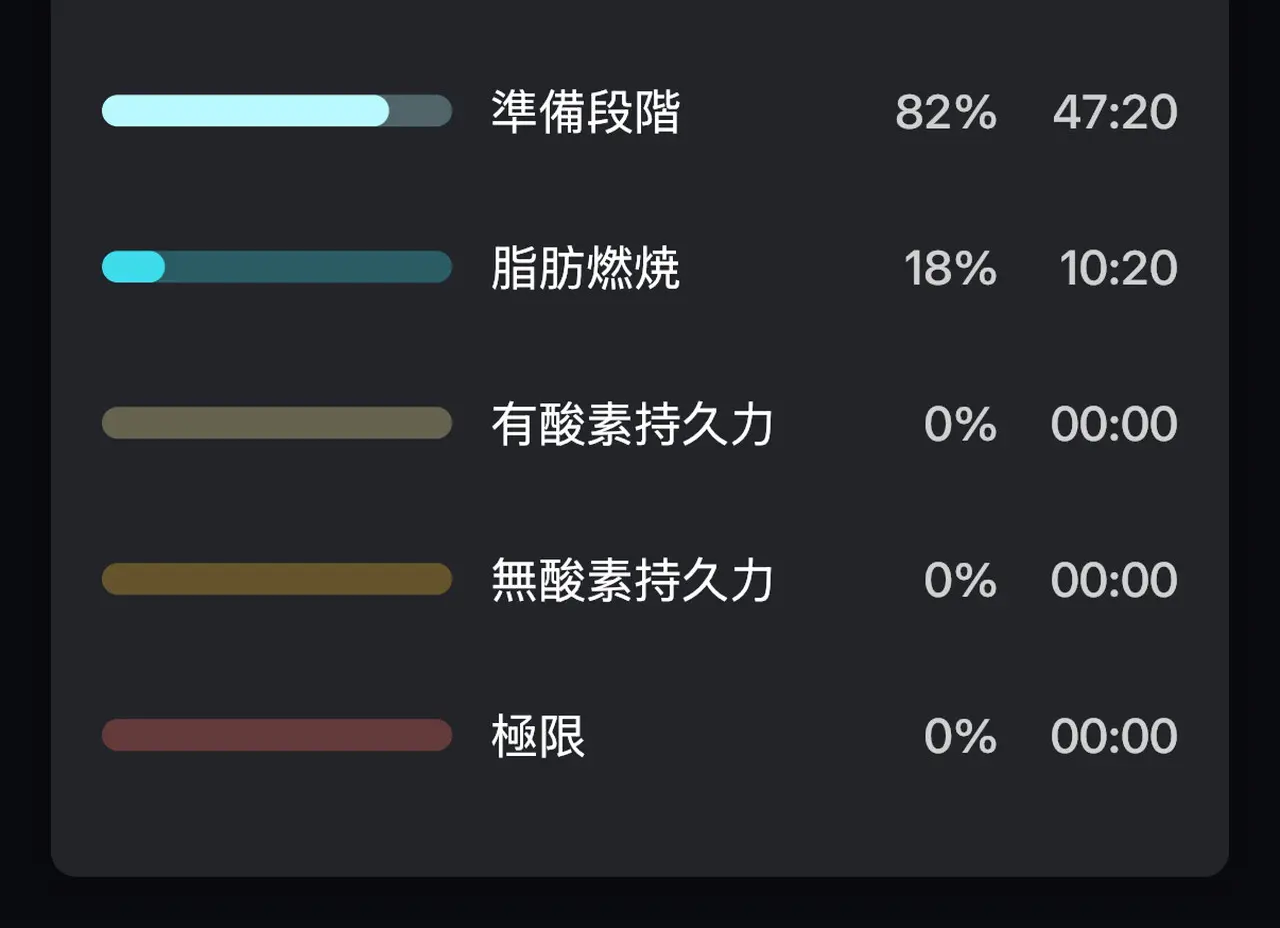Click the 無酸素持久力 progress bar
1280x928 pixels.
[x=277, y=579]
